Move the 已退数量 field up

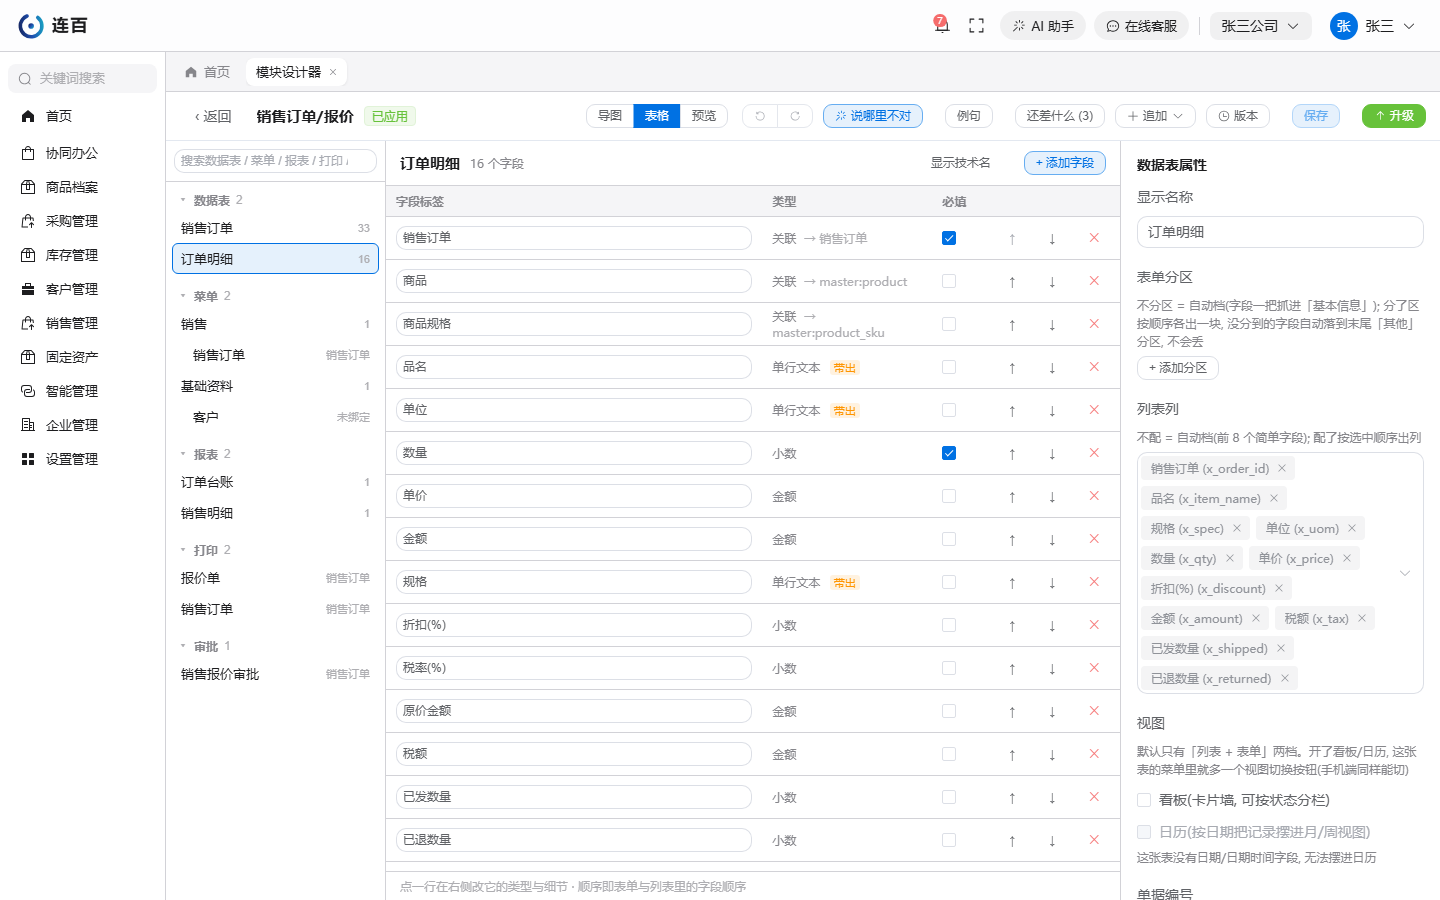[x=1012, y=841]
